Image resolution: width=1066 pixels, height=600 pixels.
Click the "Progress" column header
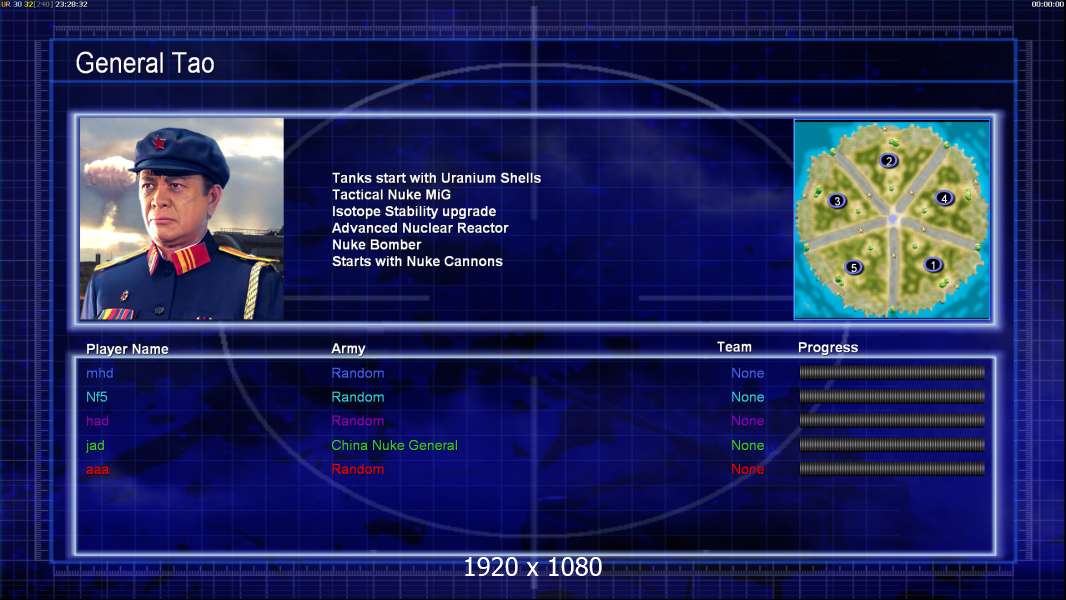(x=828, y=347)
